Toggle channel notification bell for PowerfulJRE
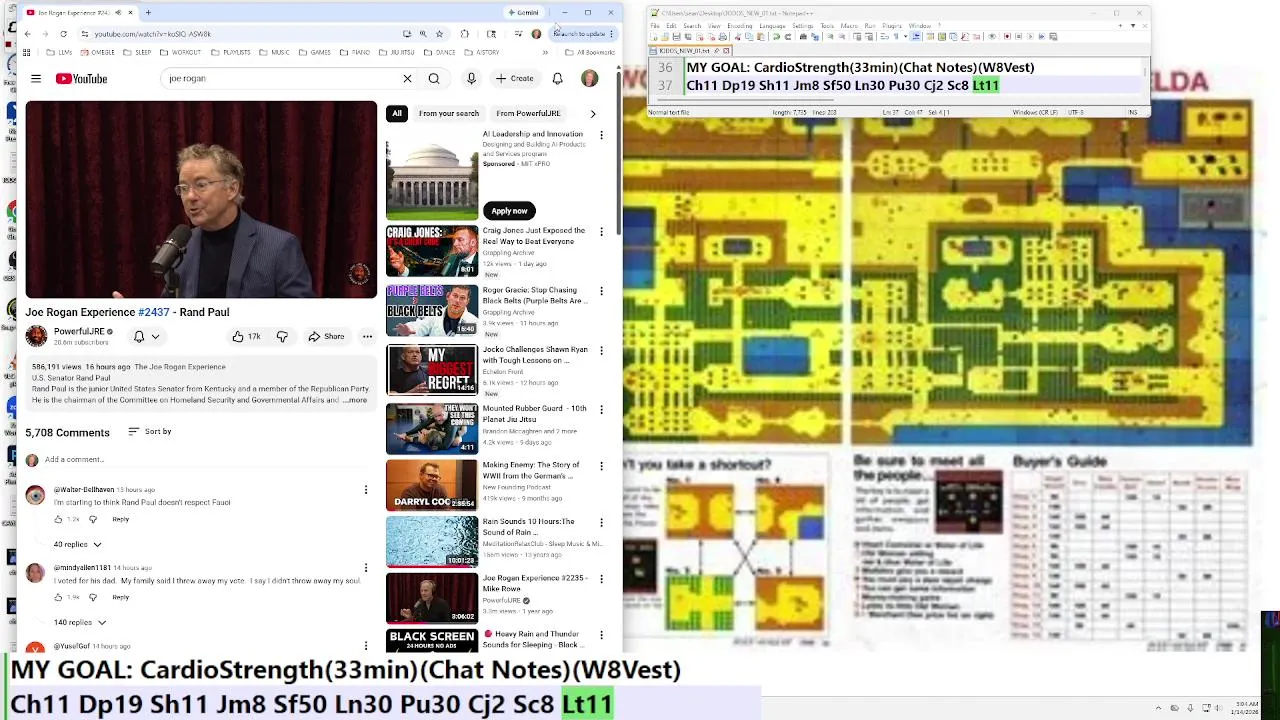 (x=145, y=336)
